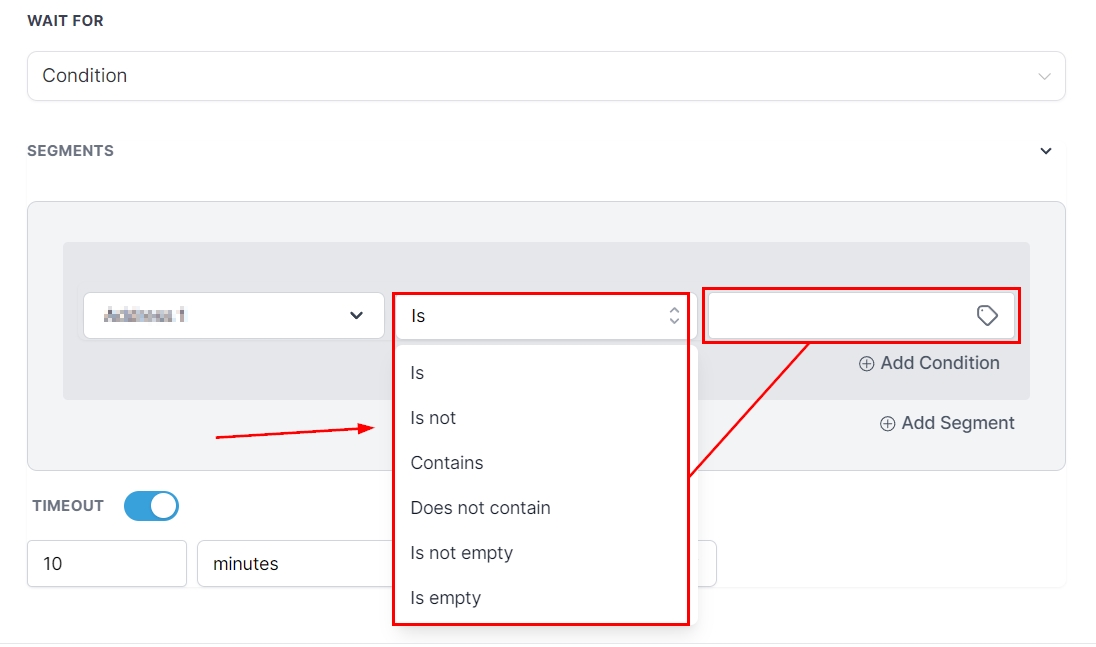Focus the empty condition value input field

click(x=840, y=316)
